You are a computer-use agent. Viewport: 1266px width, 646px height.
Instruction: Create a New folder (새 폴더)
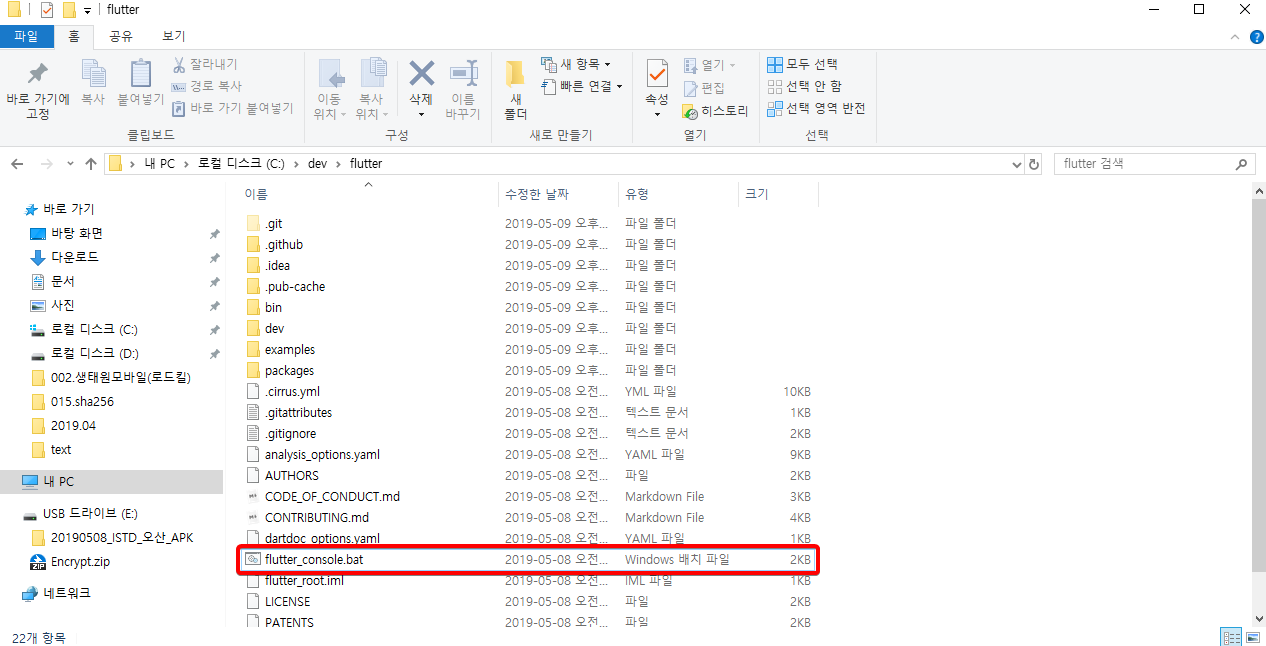pyautogui.click(x=515, y=90)
